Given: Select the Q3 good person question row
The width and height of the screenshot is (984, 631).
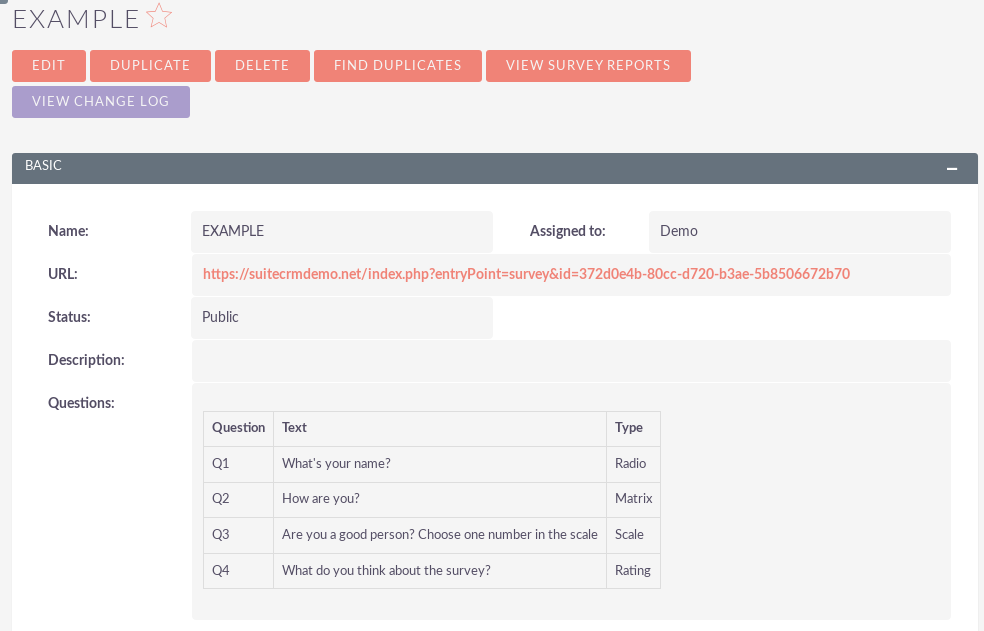Looking at the screenshot, I should coord(432,535).
